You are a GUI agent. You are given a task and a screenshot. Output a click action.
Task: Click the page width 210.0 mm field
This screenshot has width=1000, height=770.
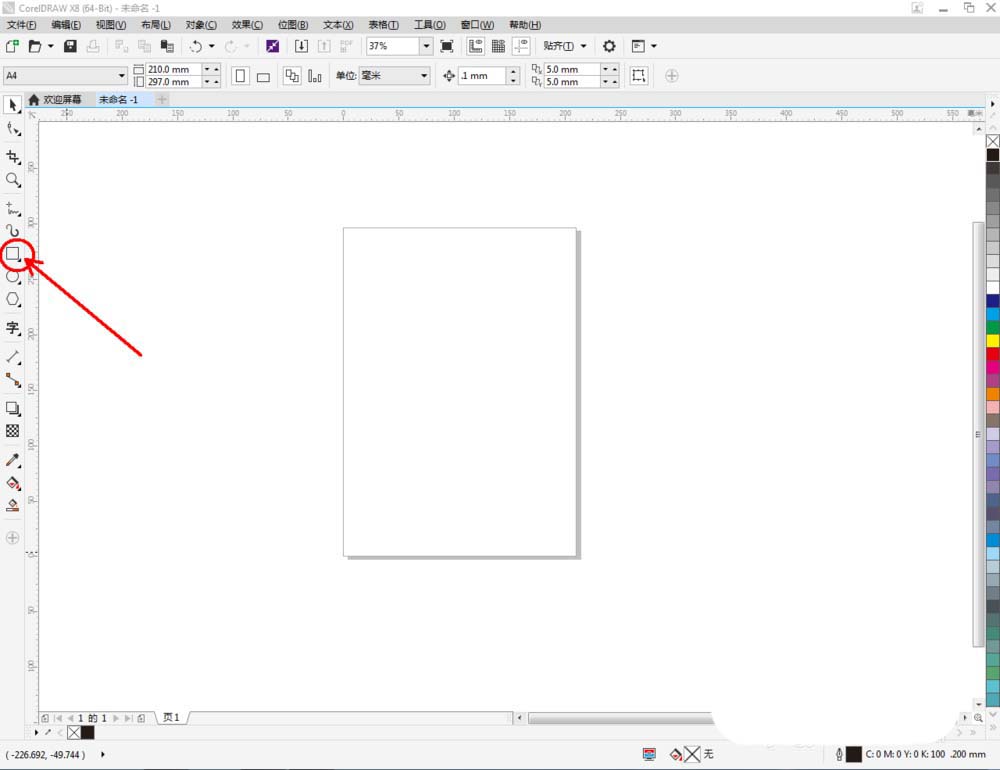(x=174, y=69)
